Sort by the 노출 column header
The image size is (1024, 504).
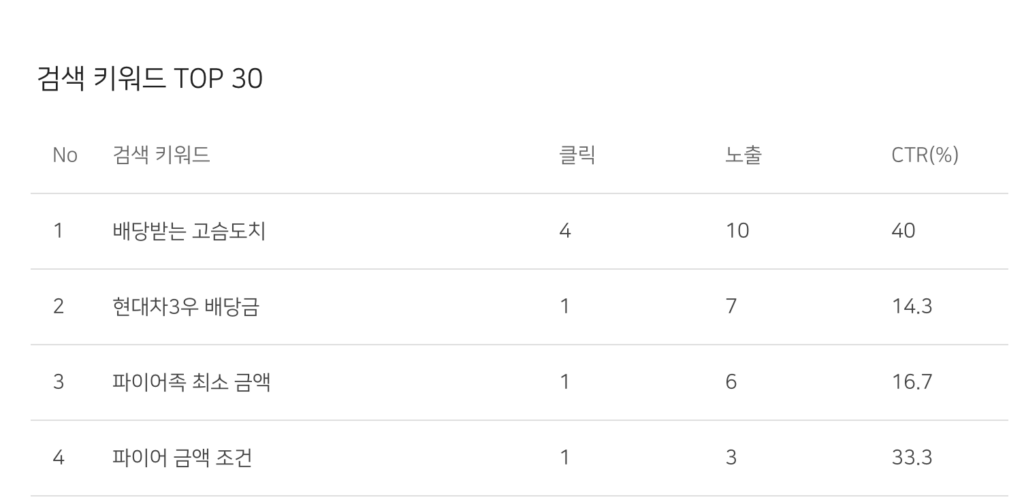click(743, 155)
